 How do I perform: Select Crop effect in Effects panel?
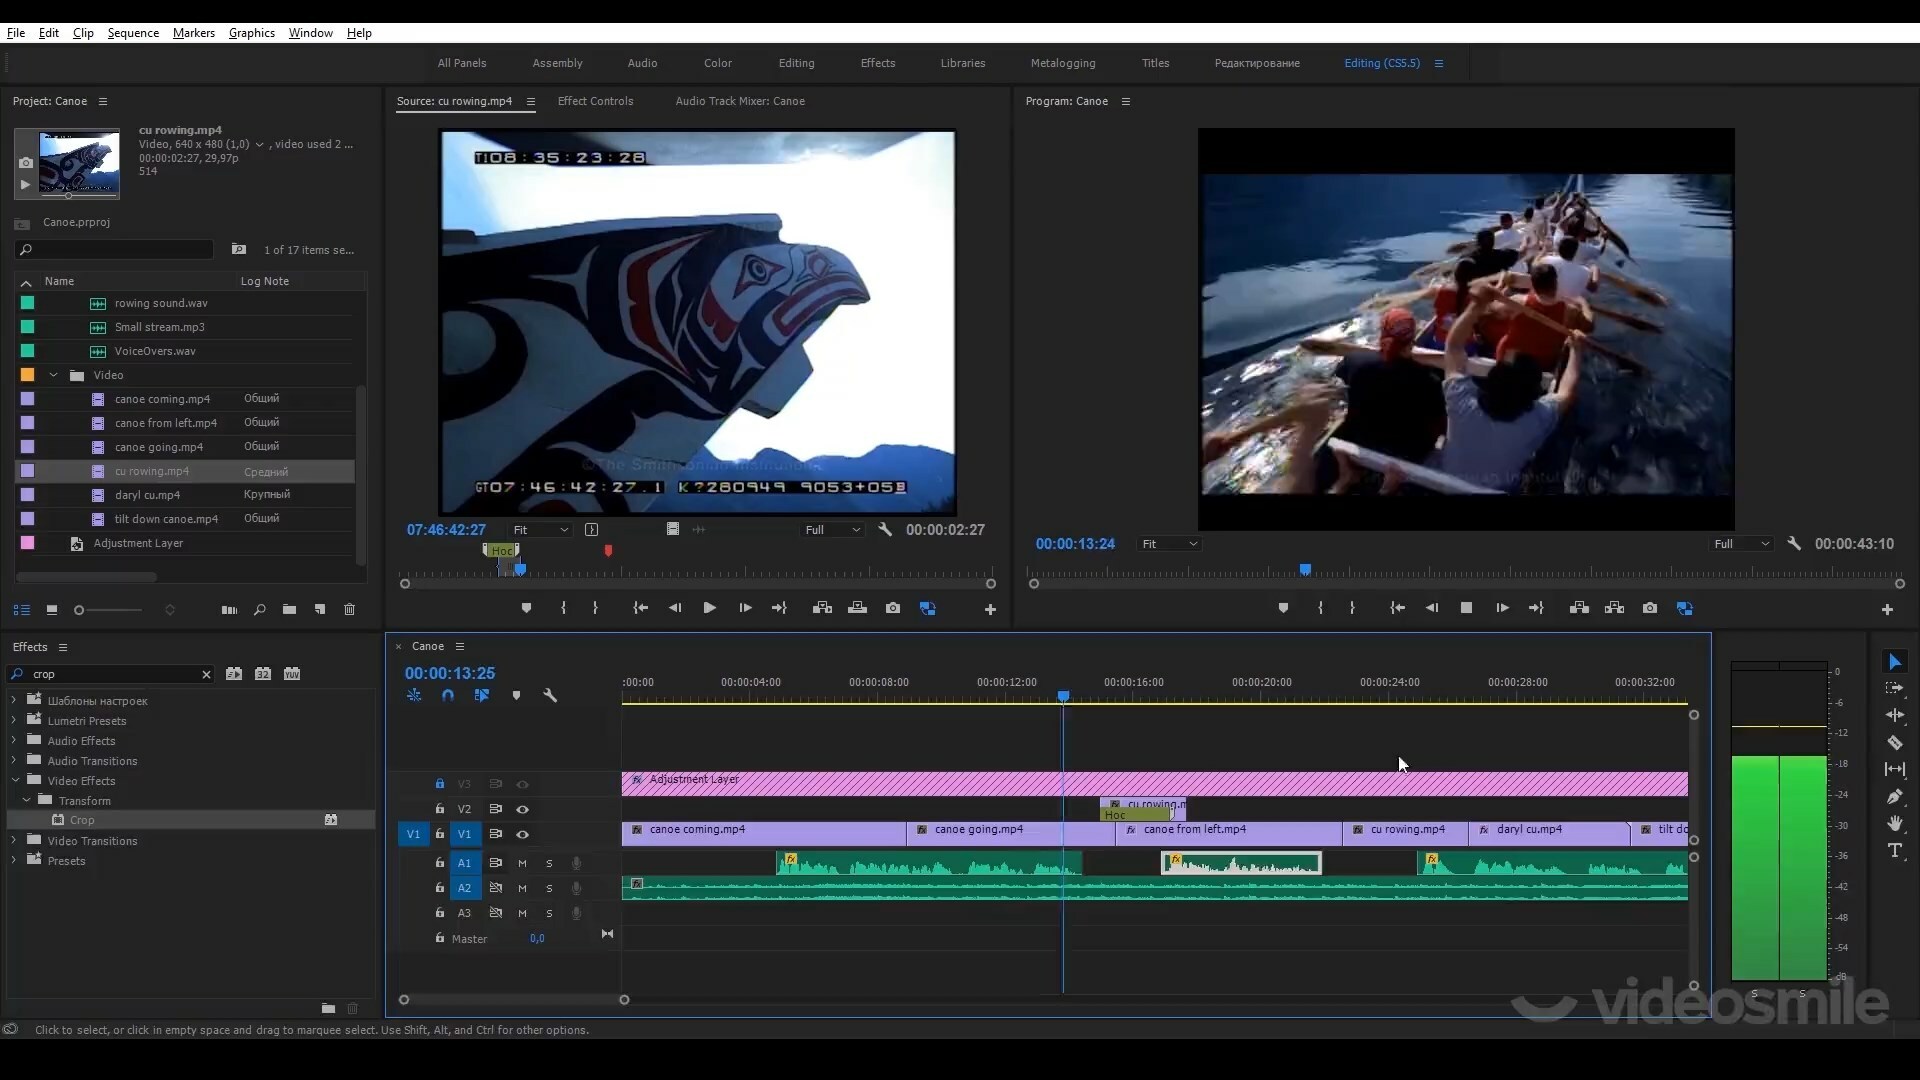point(82,820)
